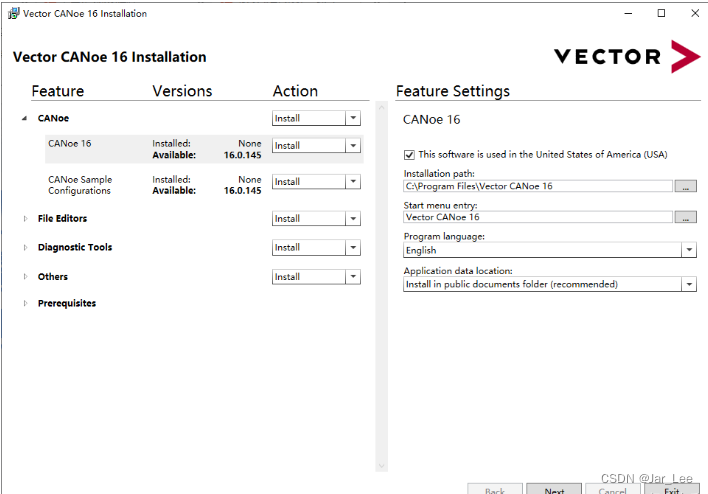
Task: Select the Others tree item
Action: (53, 276)
